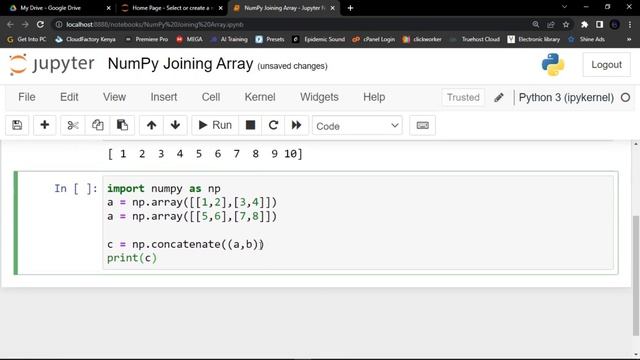This screenshot has width=640, height=360.
Task: Go back in browser history
Action: pyautogui.click(x=10, y=24)
